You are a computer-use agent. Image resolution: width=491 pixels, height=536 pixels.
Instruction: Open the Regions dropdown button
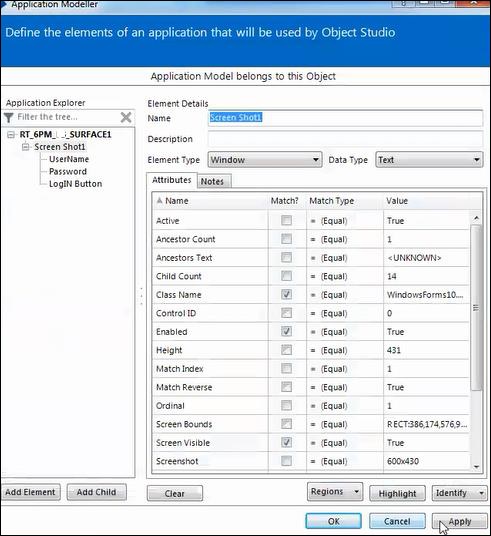coord(335,492)
